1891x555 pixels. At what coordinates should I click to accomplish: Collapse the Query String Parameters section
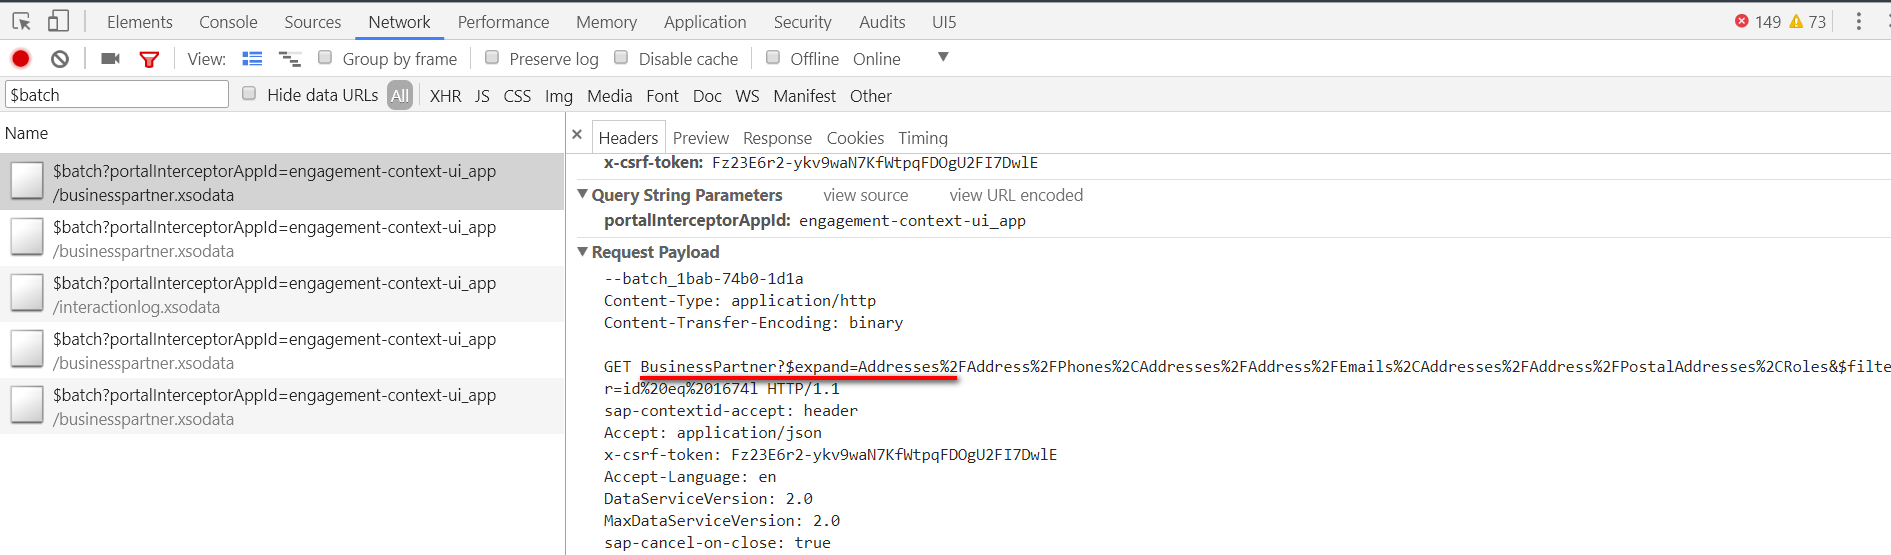click(x=583, y=194)
